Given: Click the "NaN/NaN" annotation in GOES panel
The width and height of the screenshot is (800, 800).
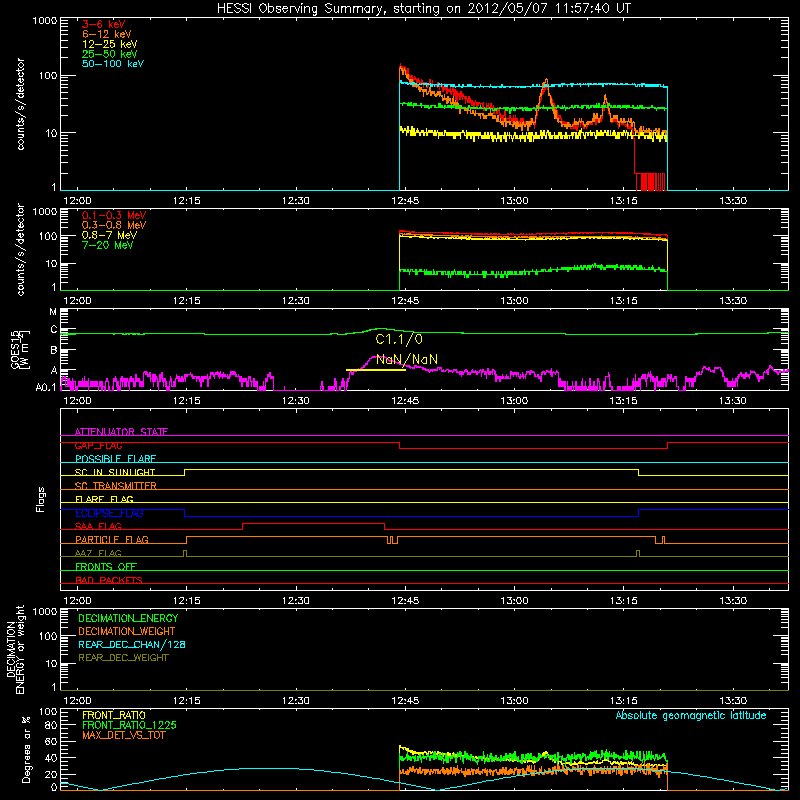Looking at the screenshot, I should coord(407,359).
